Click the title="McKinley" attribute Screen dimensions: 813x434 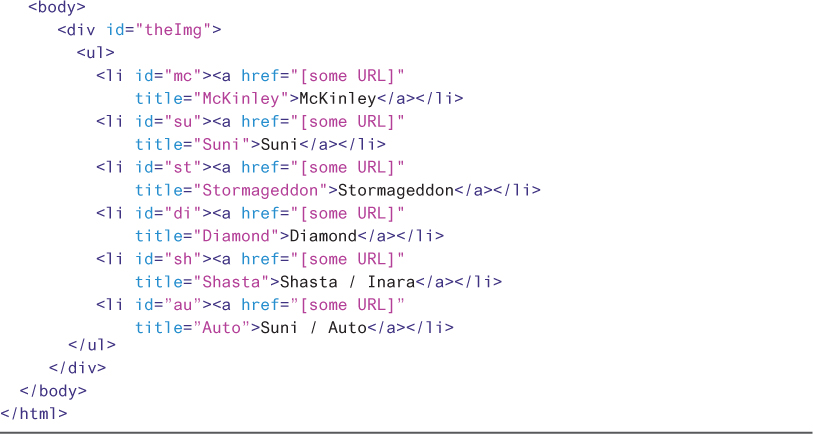(212, 99)
